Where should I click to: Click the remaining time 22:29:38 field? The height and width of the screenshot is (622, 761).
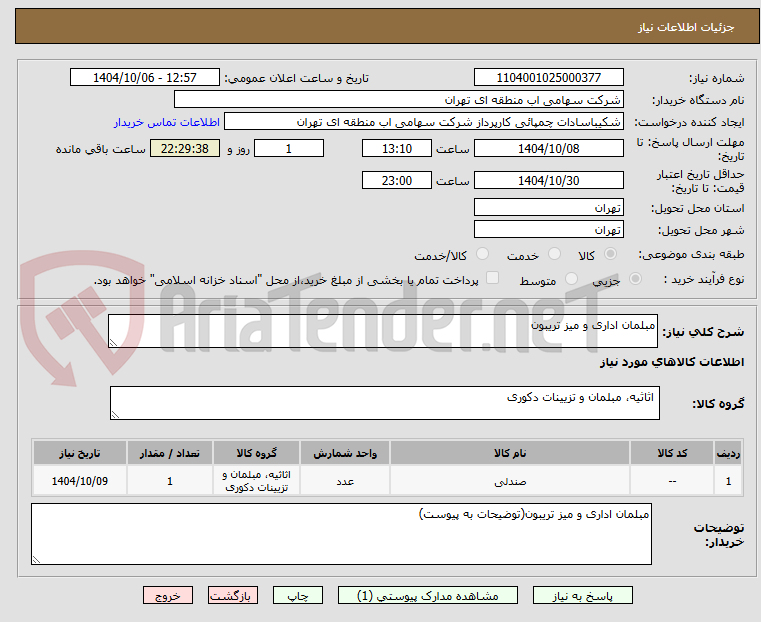tap(184, 148)
